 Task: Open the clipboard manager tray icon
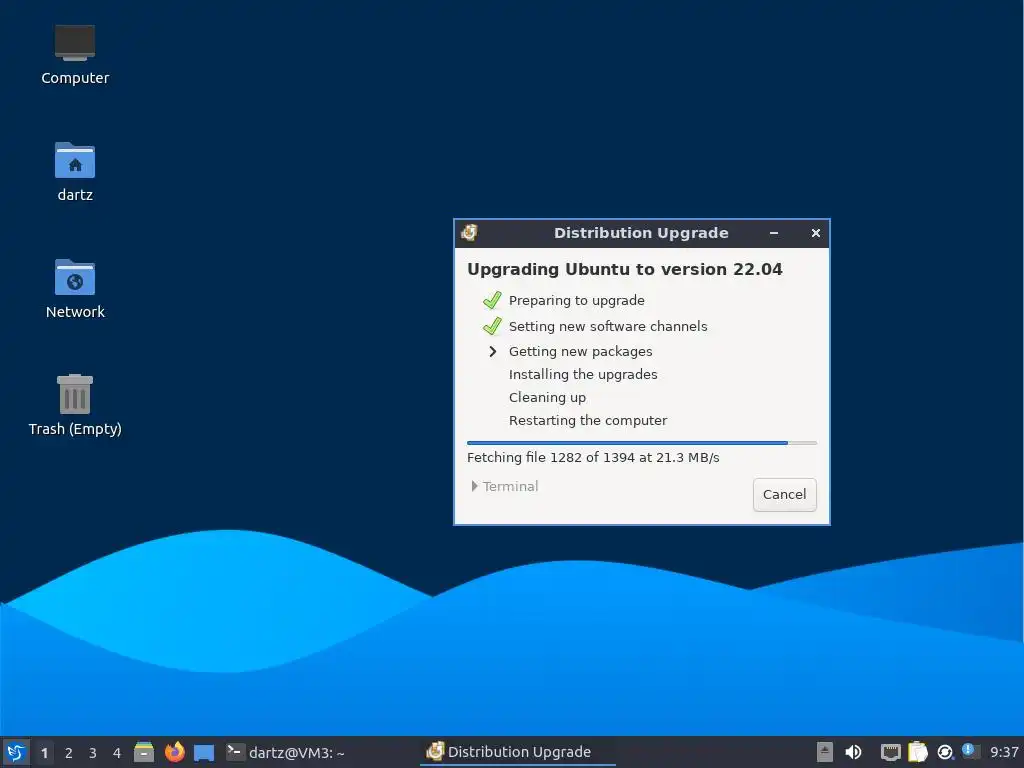tap(918, 752)
